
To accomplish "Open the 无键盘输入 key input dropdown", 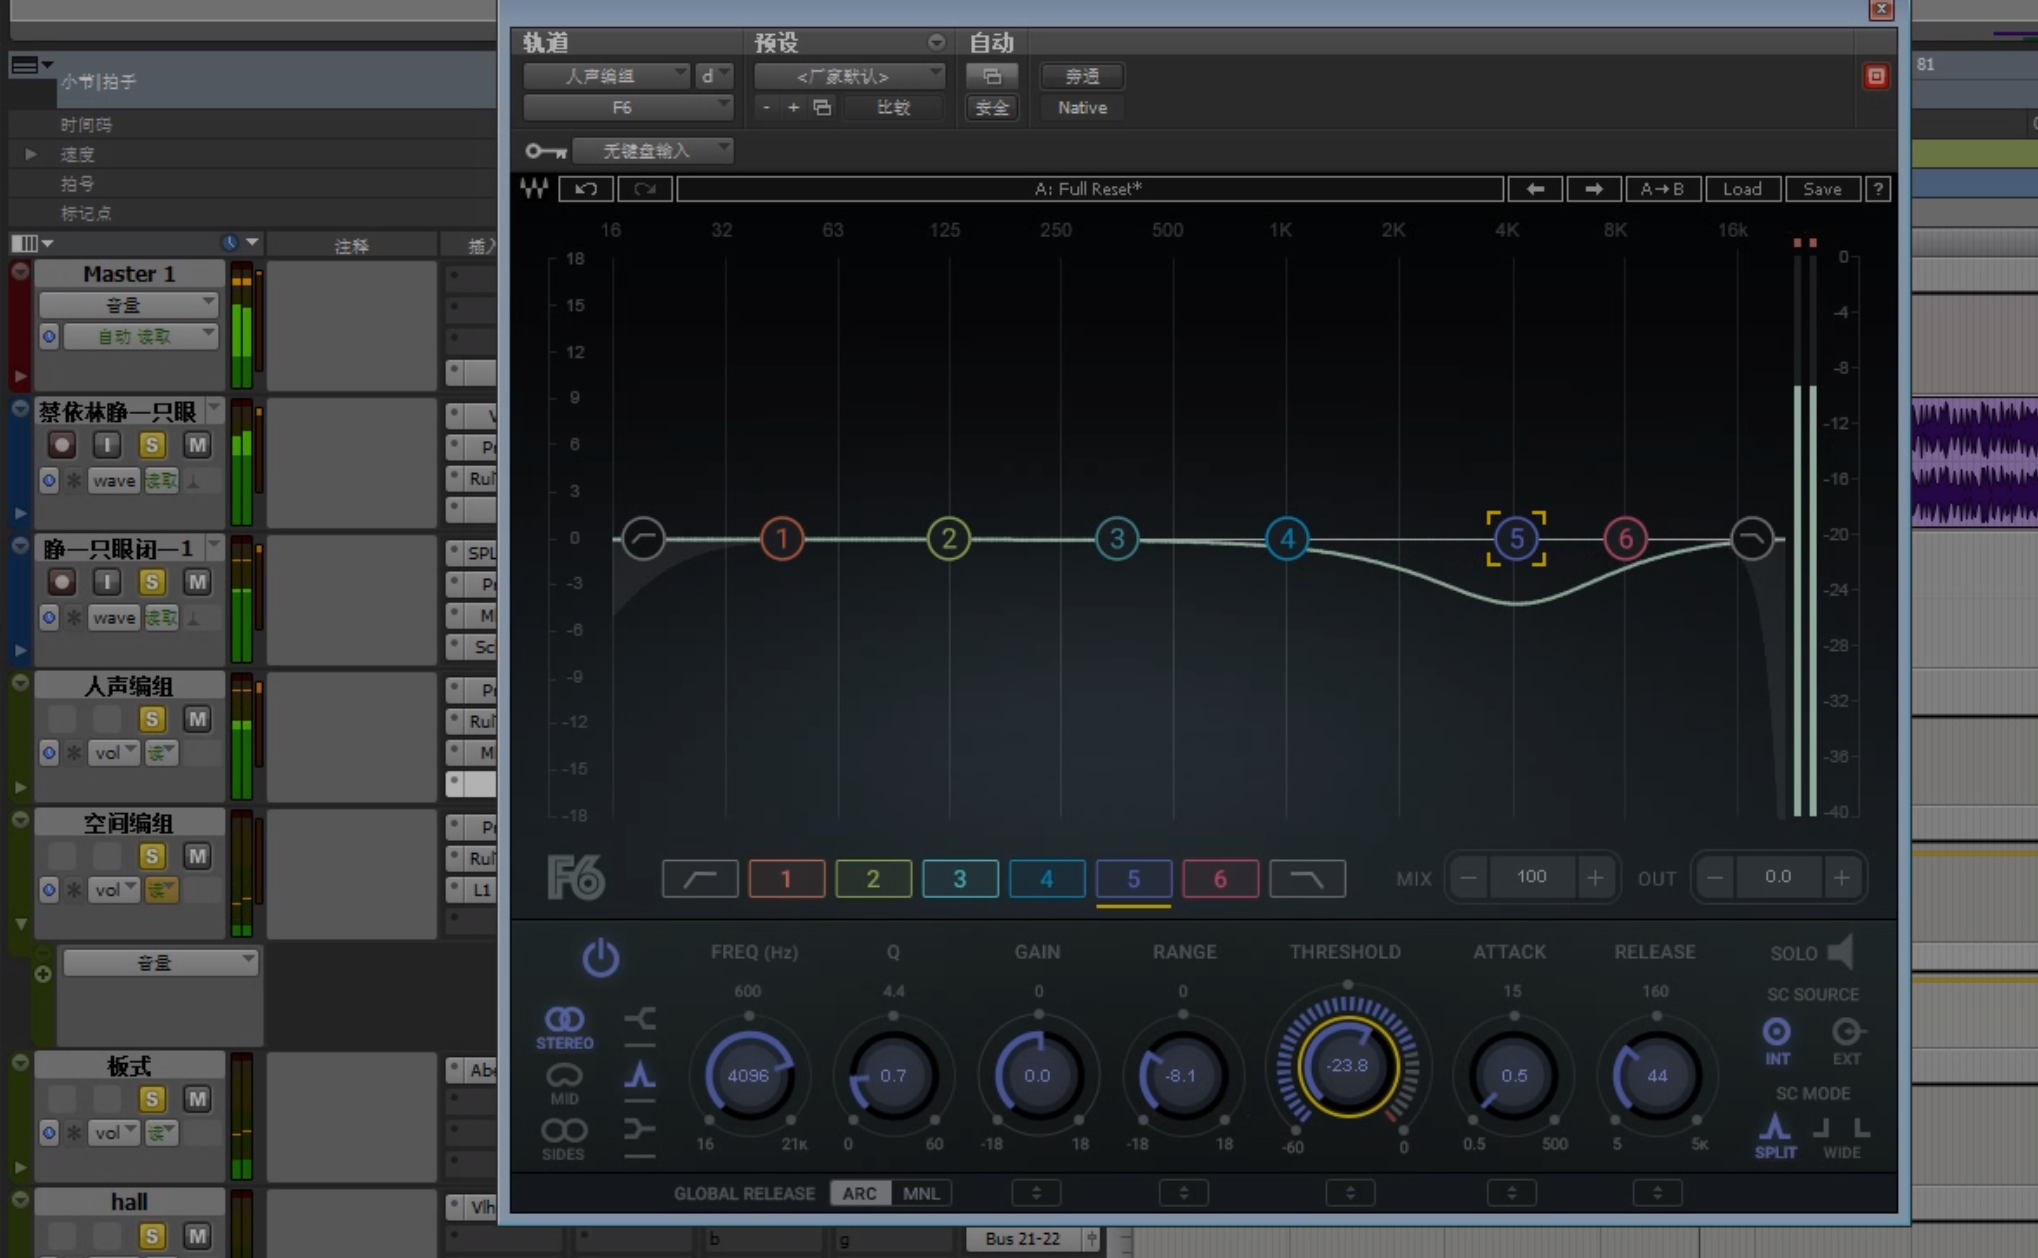I will [654, 151].
